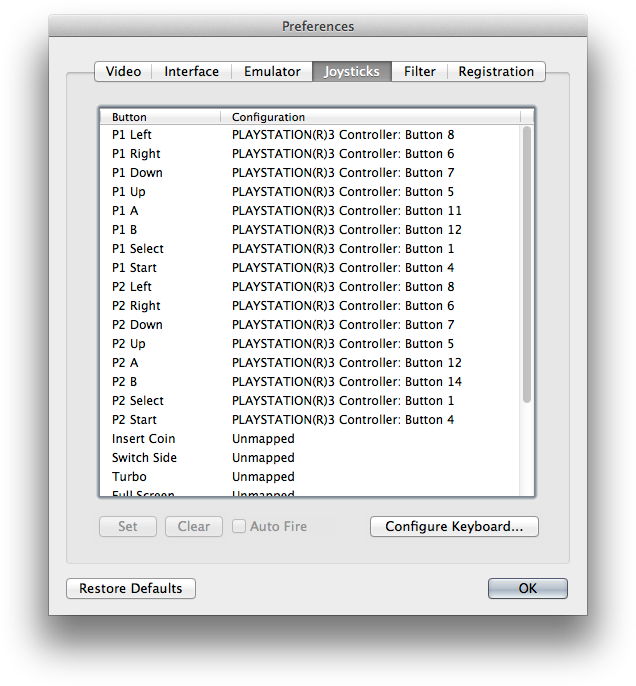Enable the Auto Fire checkbox
This screenshot has height=686, width=636.
tap(239, 526)
